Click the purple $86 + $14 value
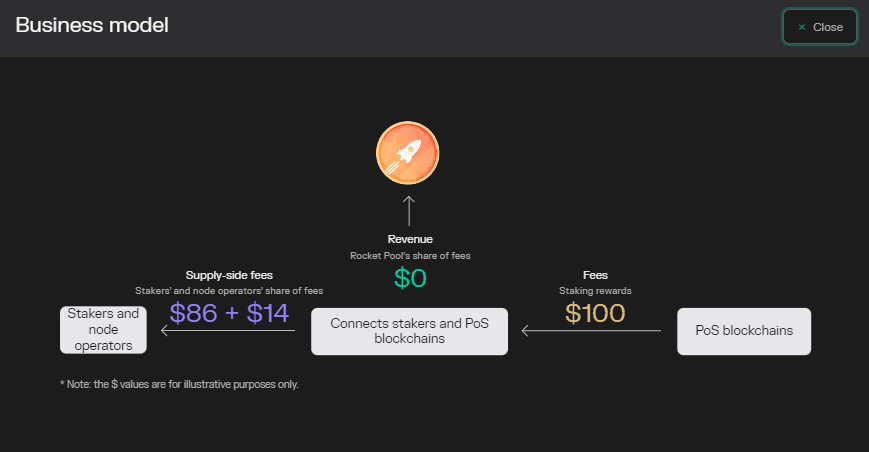This screenshot has width=869, height=452. (x=229, y=313)
